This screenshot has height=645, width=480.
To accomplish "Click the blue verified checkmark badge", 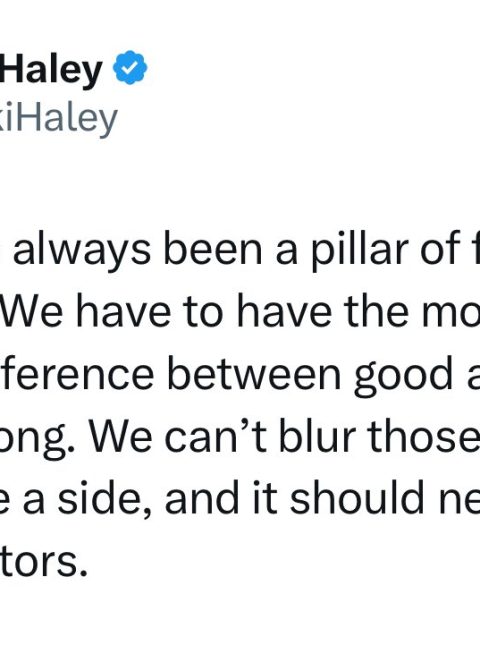I will (x=130, y=67).
